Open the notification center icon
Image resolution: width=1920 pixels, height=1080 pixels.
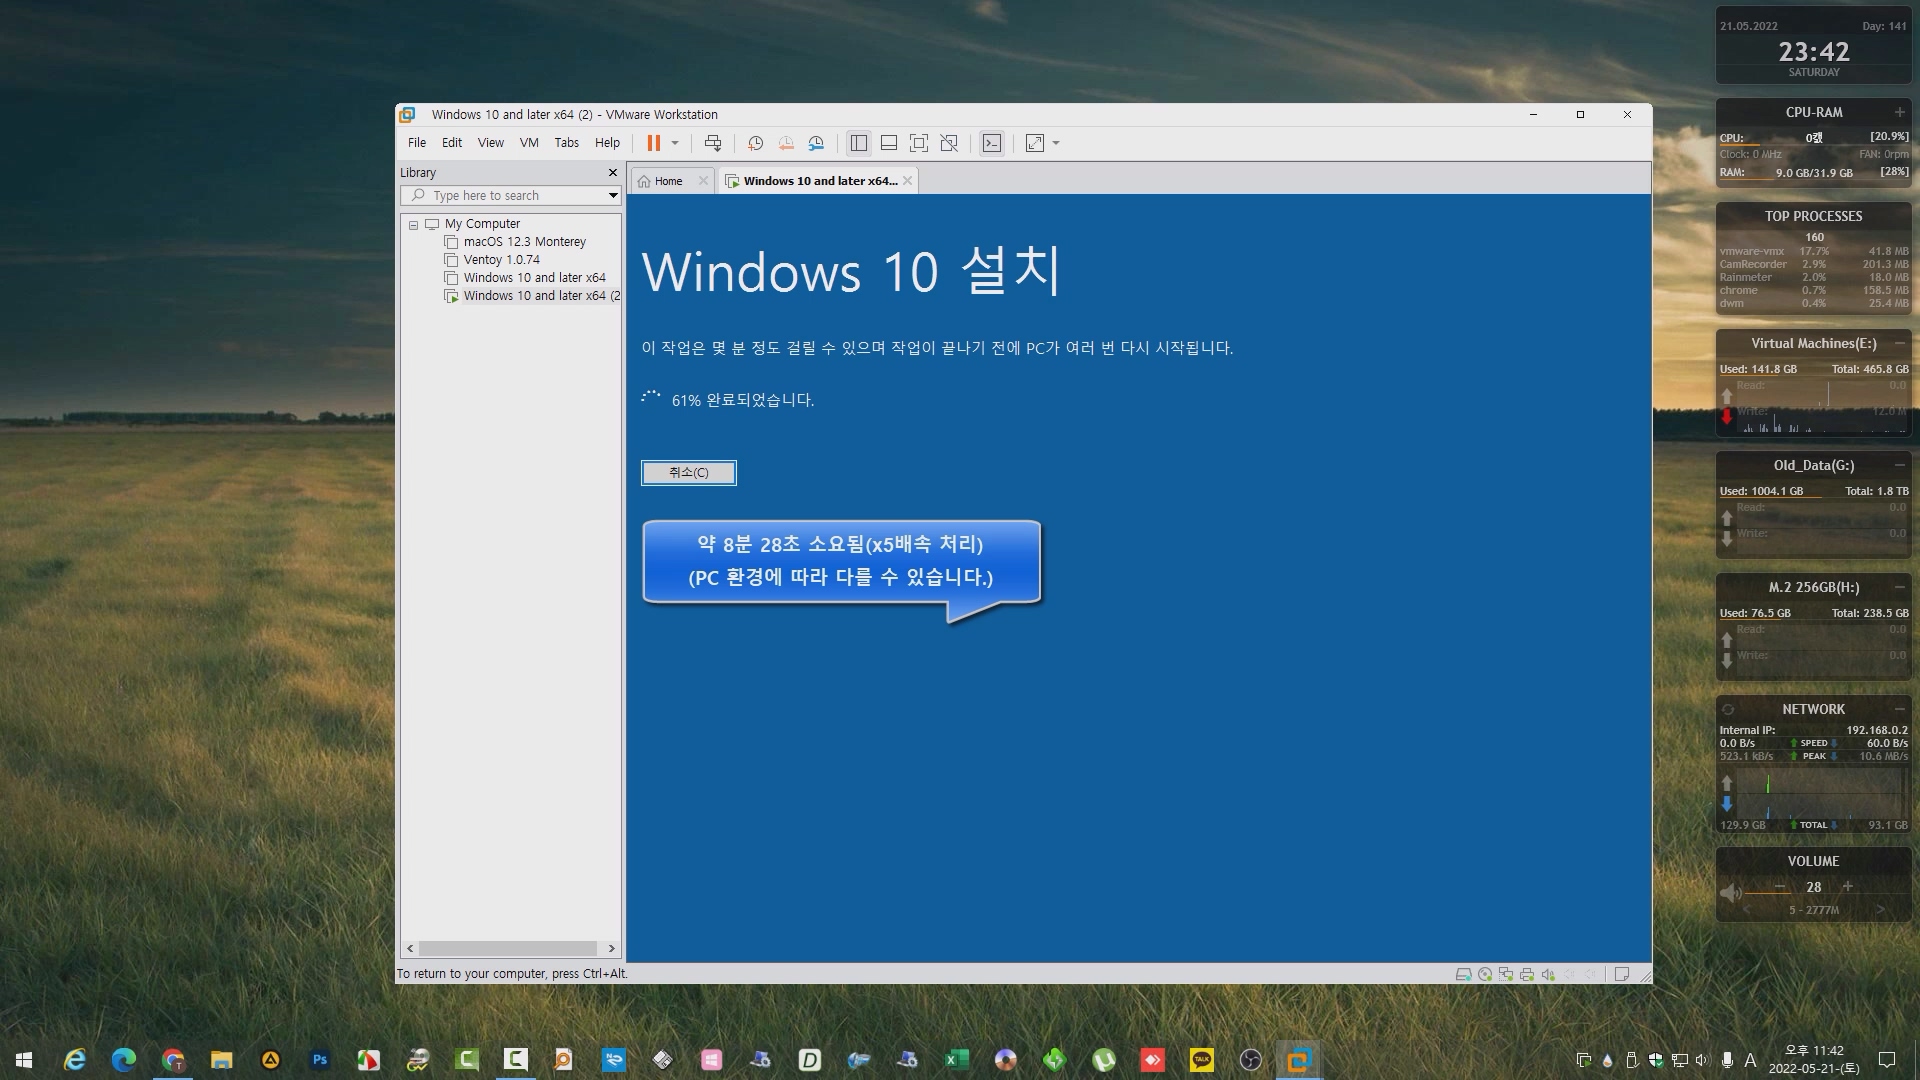(1887, 1060)
